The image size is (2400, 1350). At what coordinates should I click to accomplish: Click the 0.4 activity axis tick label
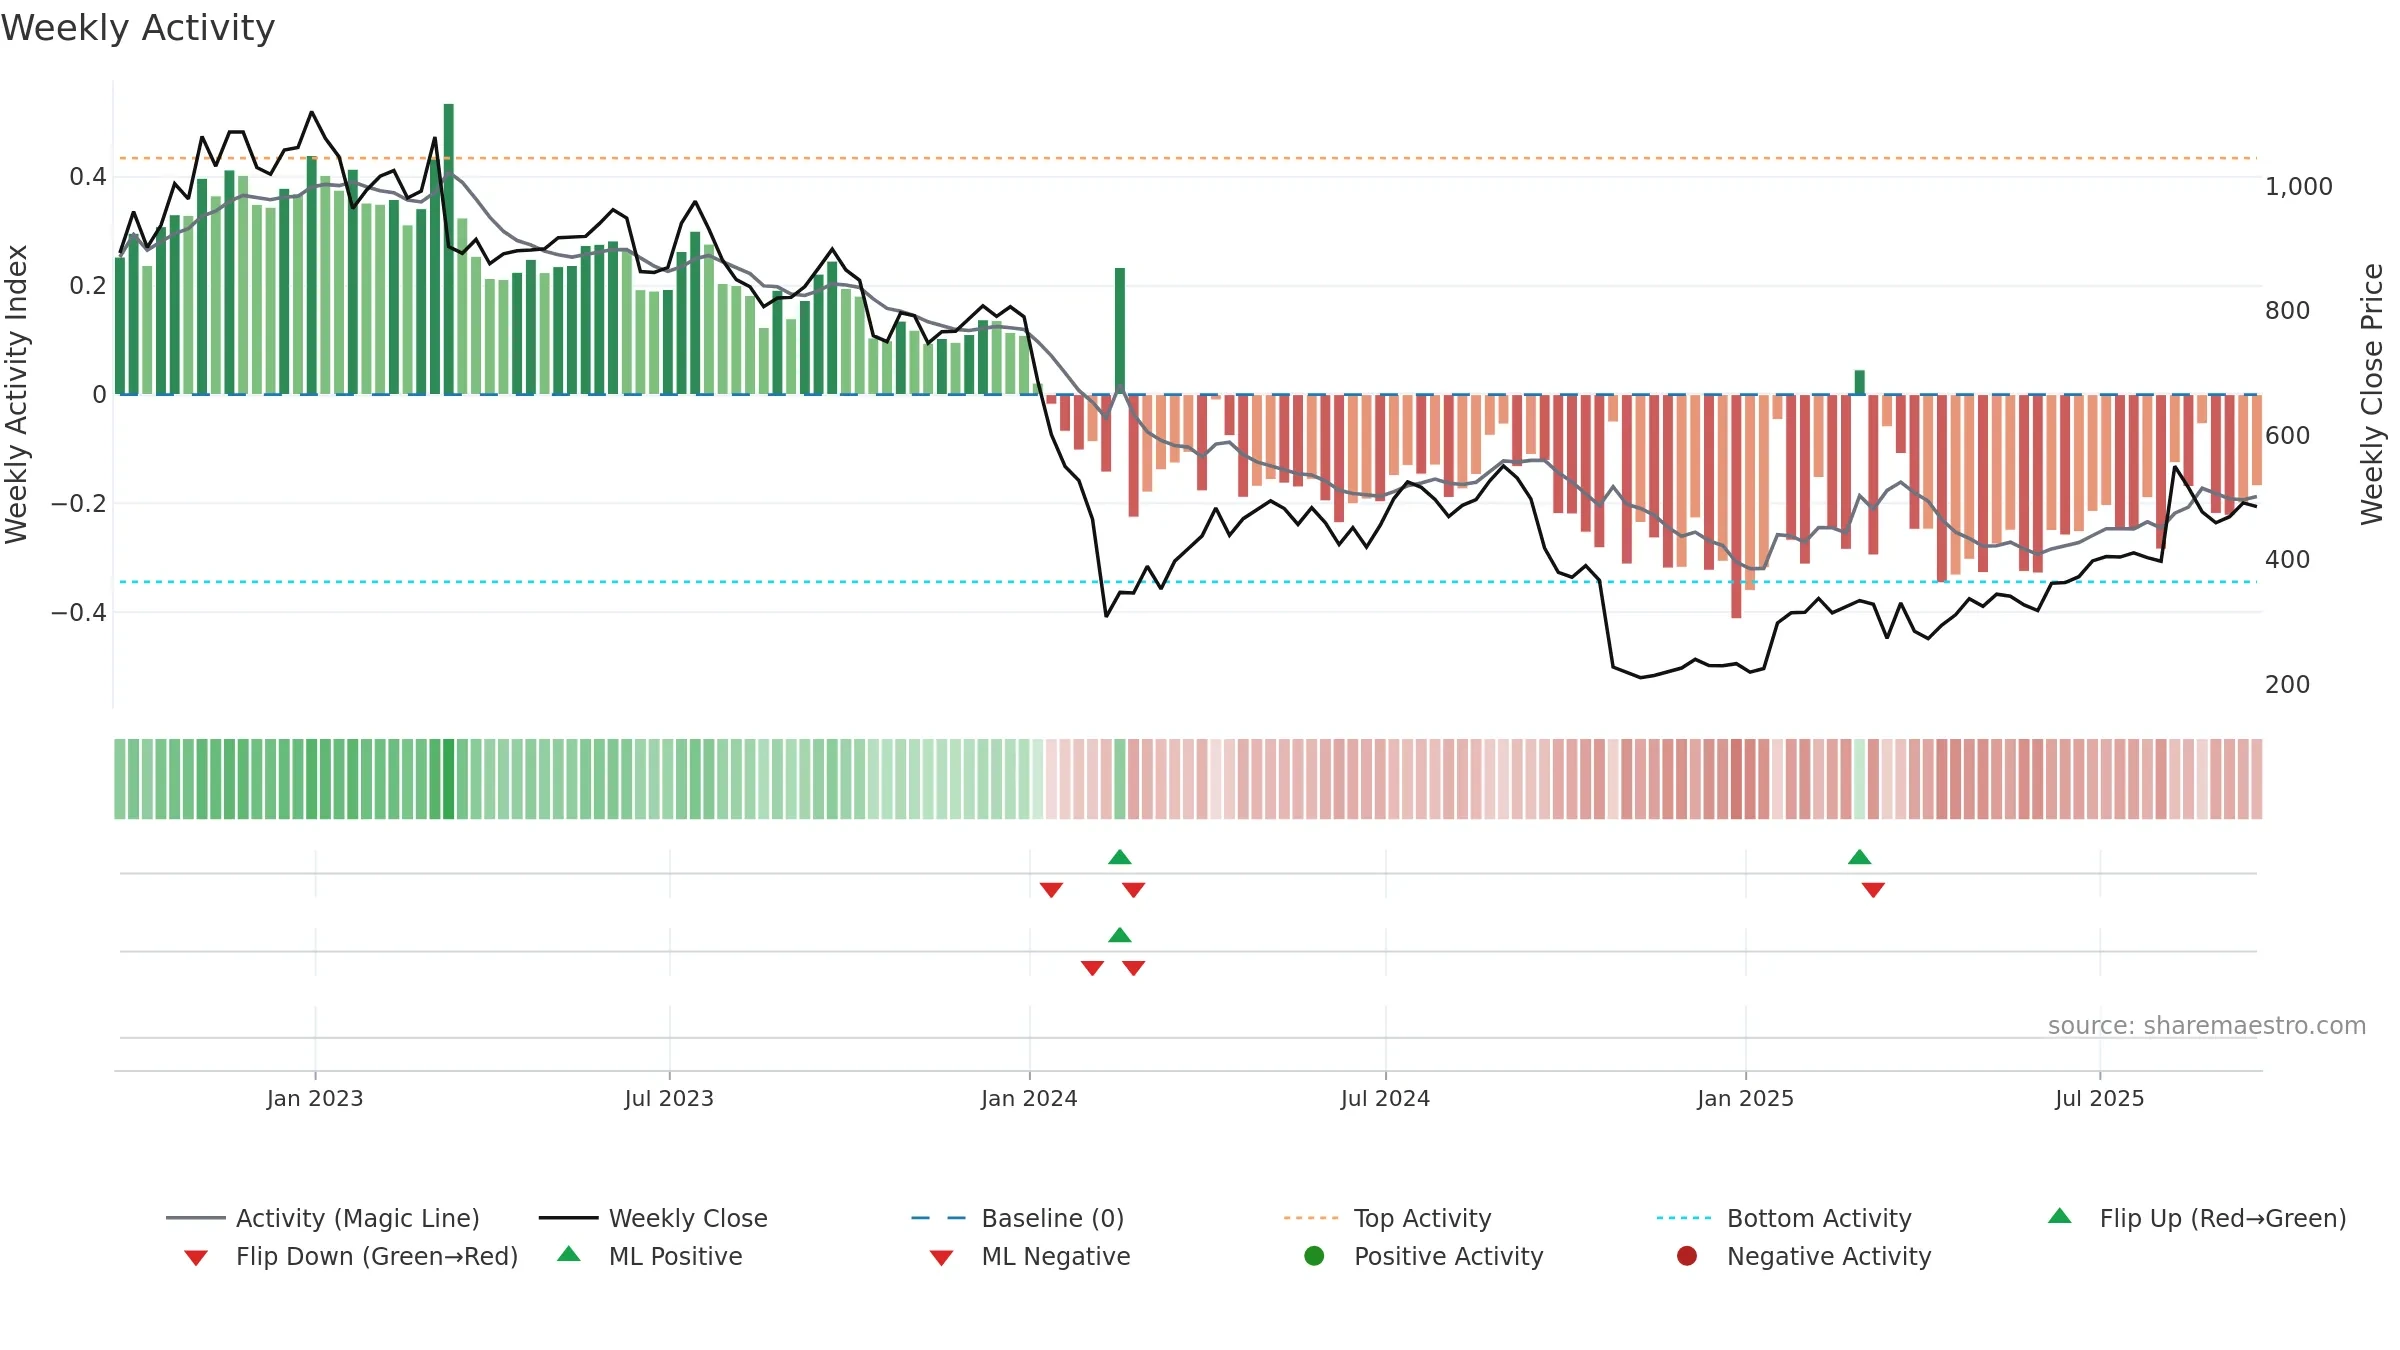point(88,177)
